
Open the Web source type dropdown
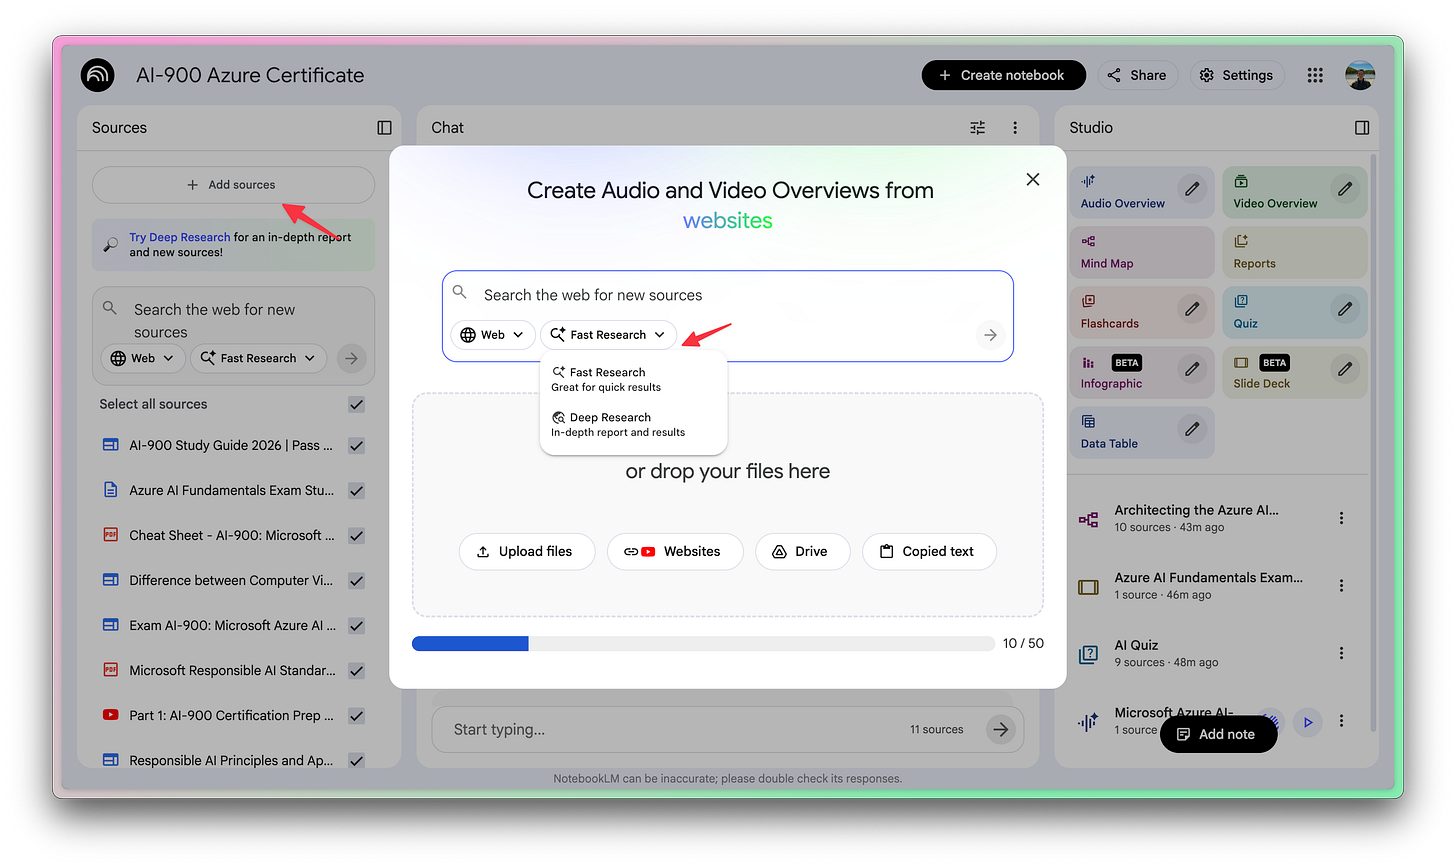pyautogui.click(x=492, y=334)
